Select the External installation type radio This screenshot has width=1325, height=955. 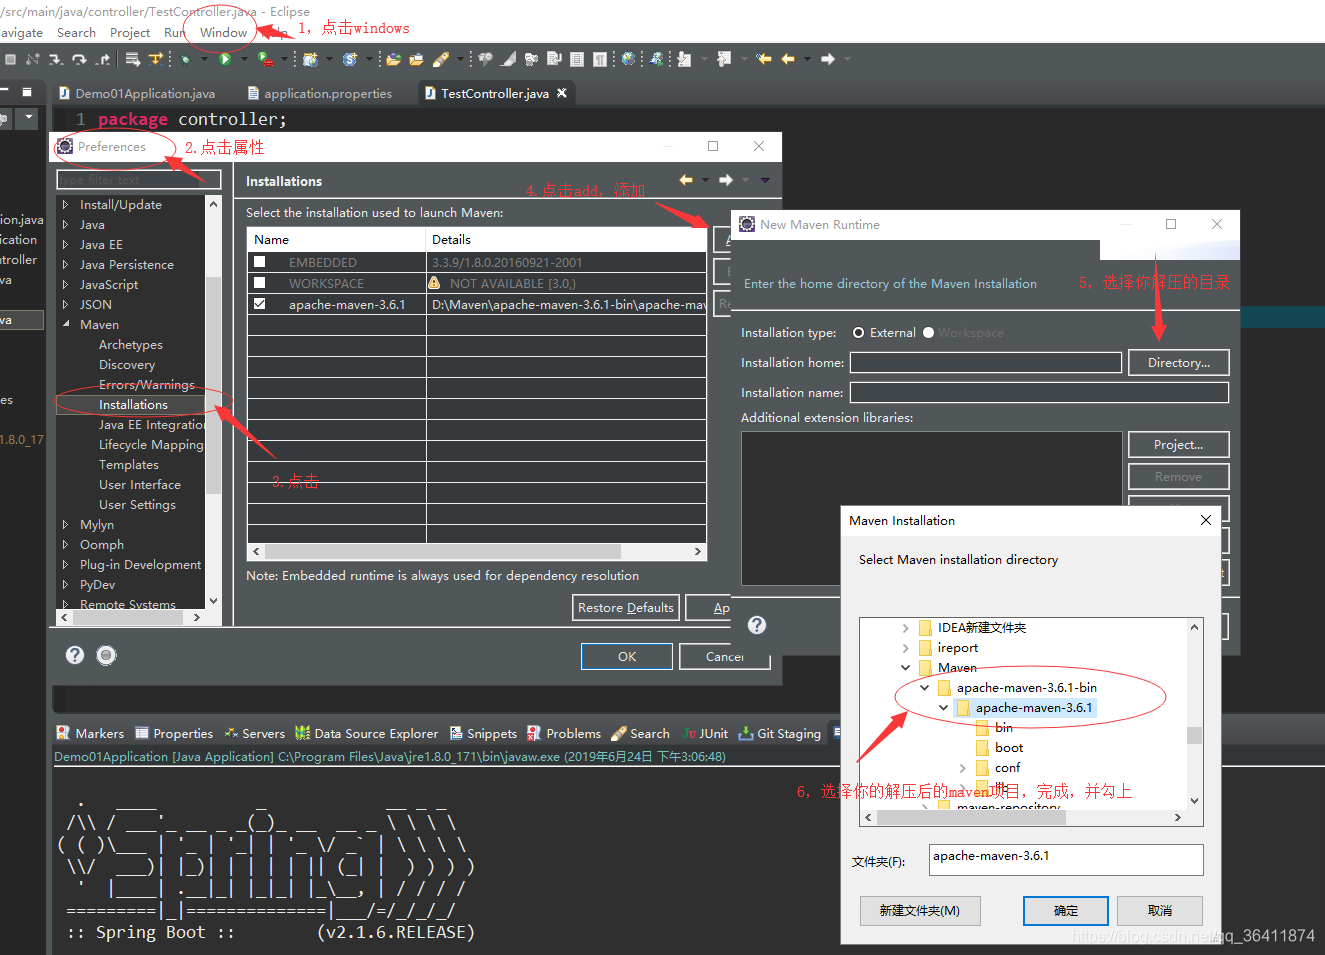point(859,333)
